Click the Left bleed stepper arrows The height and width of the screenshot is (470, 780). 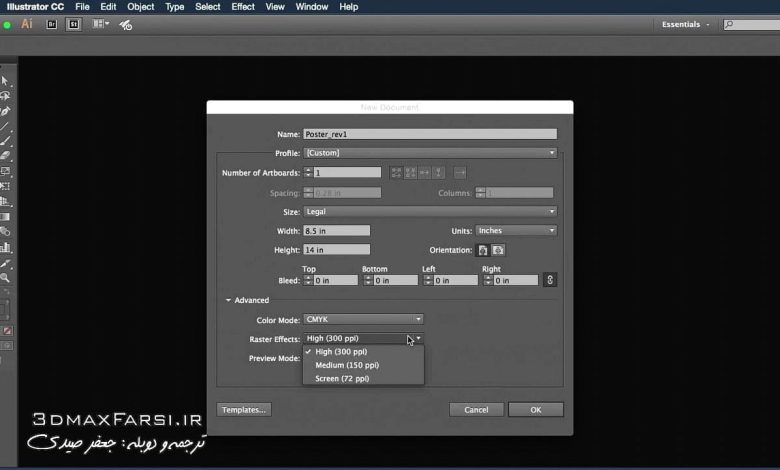pyautogui.click(x=428, y=281)
